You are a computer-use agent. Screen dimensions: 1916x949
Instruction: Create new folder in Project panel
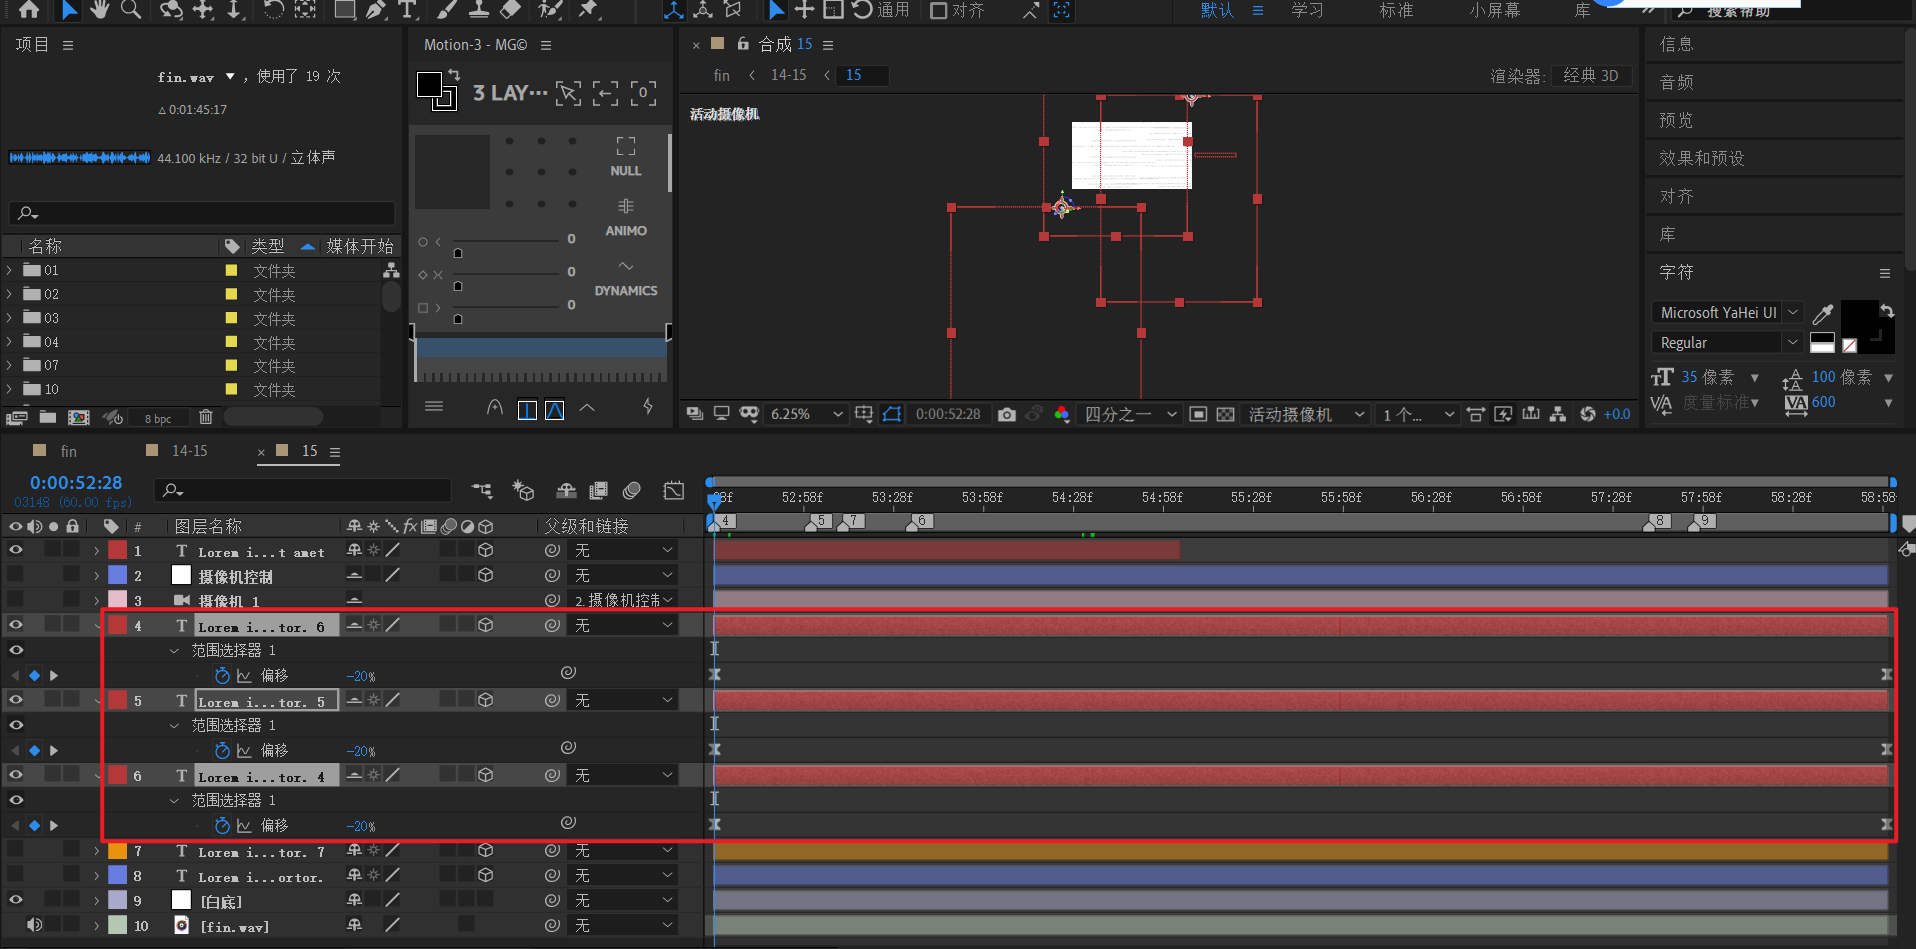point(47,417)
